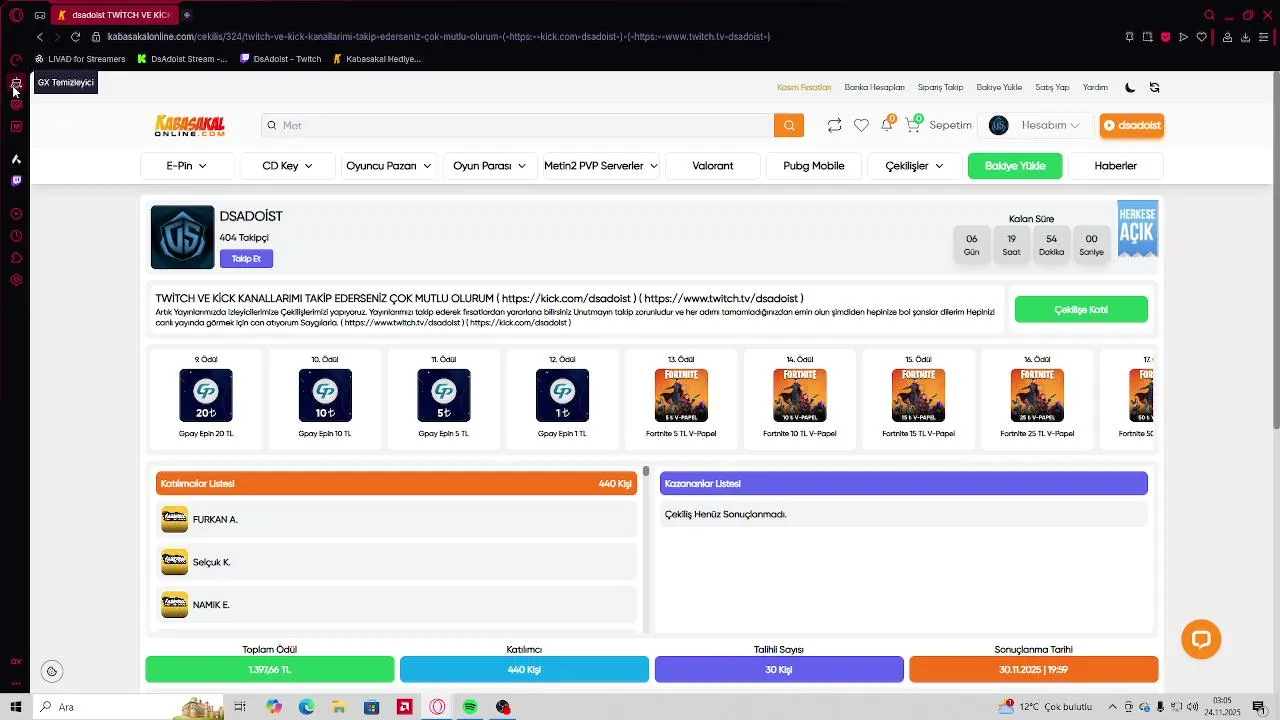Viewport: 1280px width, 720px height.
Task: Open browser easy setup menu icon
Action: [x=1264, y=37]
